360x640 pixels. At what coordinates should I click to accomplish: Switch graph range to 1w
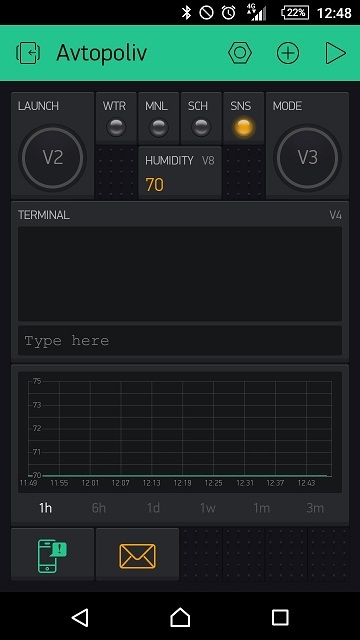[x=207, y=508]
